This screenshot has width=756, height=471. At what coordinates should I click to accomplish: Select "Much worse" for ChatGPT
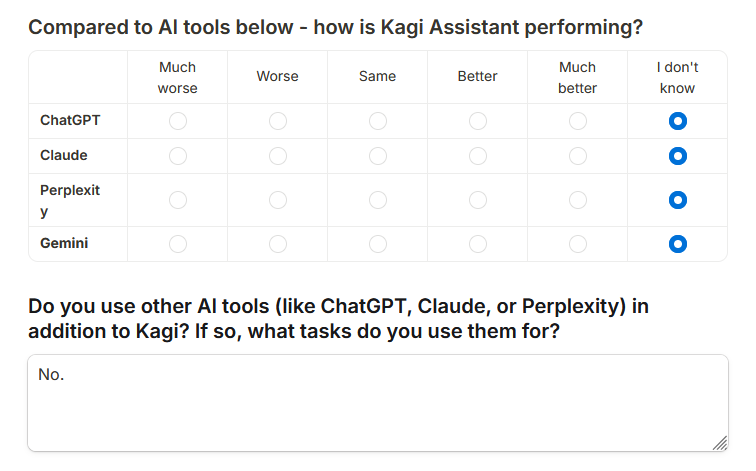pyautogui.click(x=178, y=121)
